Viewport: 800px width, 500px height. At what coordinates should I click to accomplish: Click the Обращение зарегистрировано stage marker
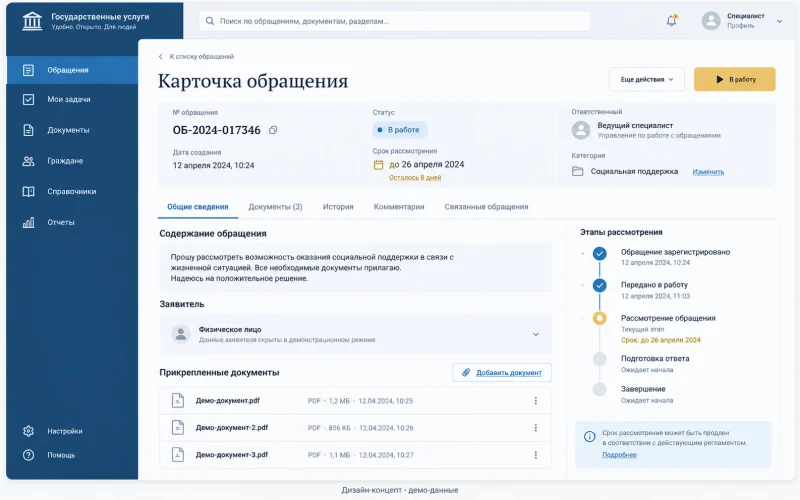pos(599,253)
